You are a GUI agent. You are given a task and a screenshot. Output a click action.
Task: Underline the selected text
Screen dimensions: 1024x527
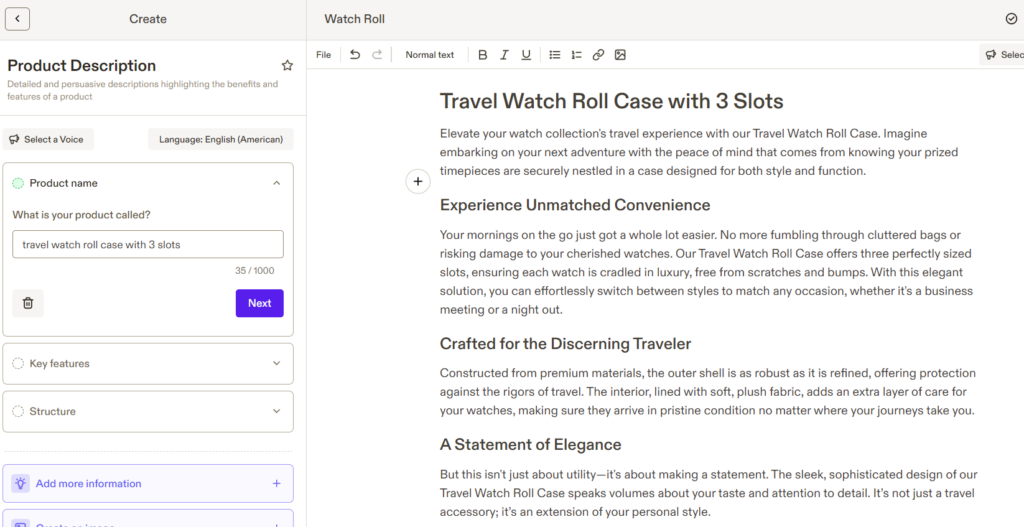pyautogui.click(x=526, y=55)
